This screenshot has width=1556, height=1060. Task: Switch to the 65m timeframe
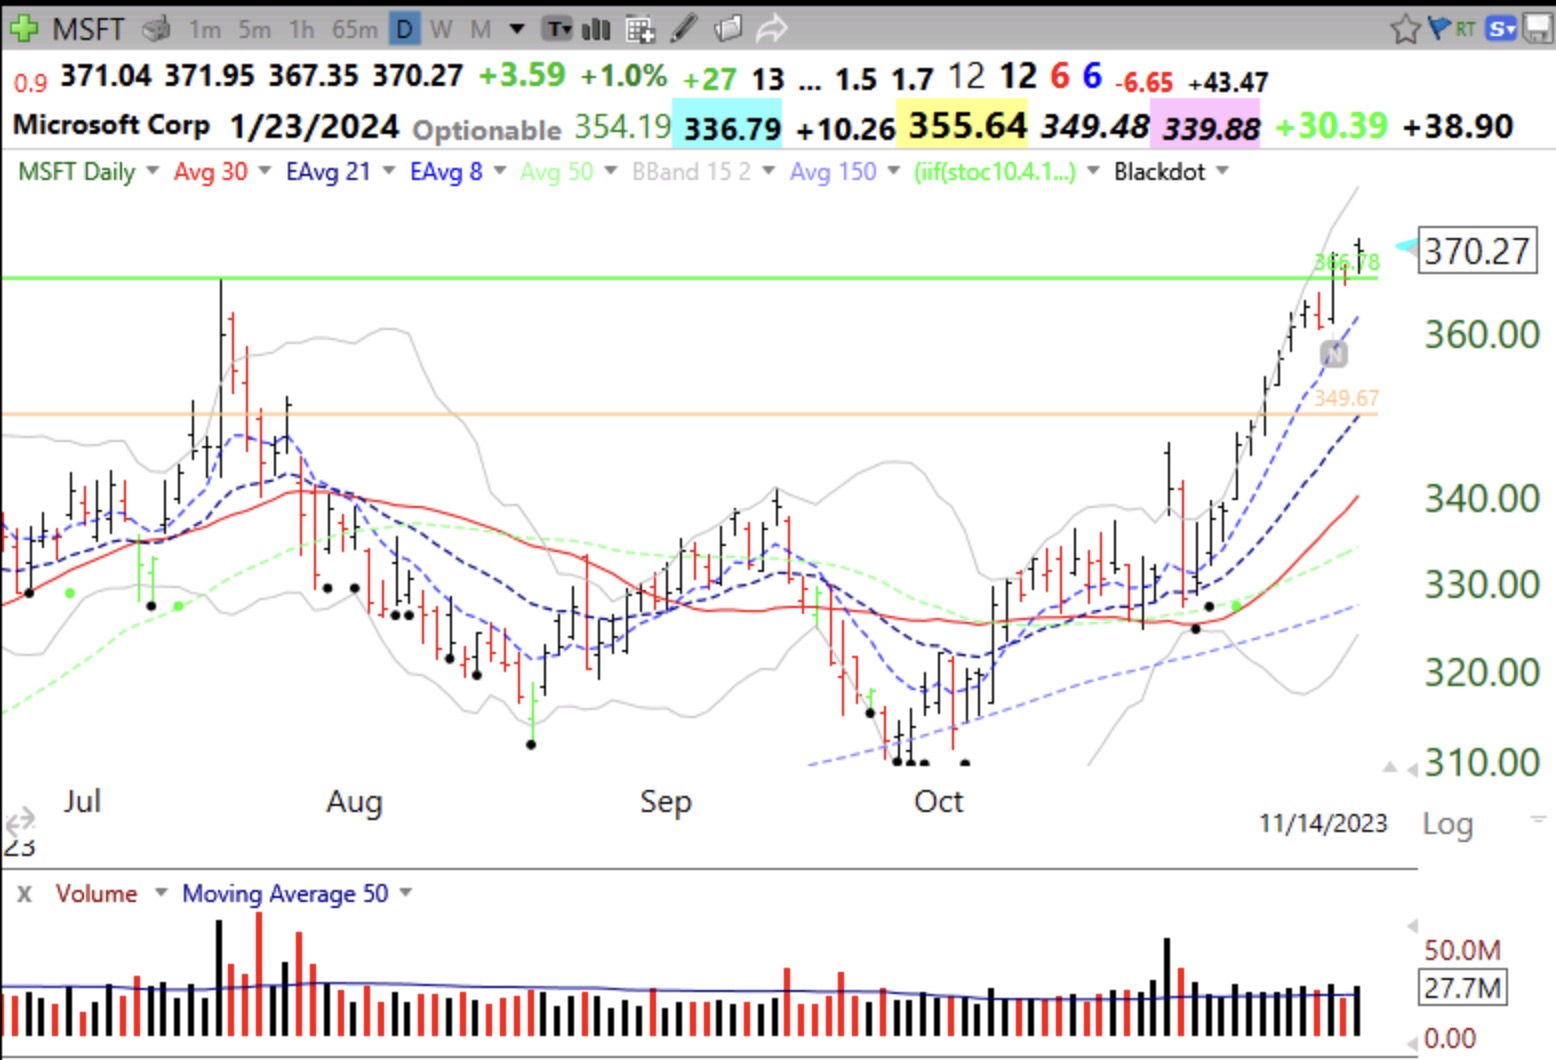pyautogui.click(x=355, y=30)
